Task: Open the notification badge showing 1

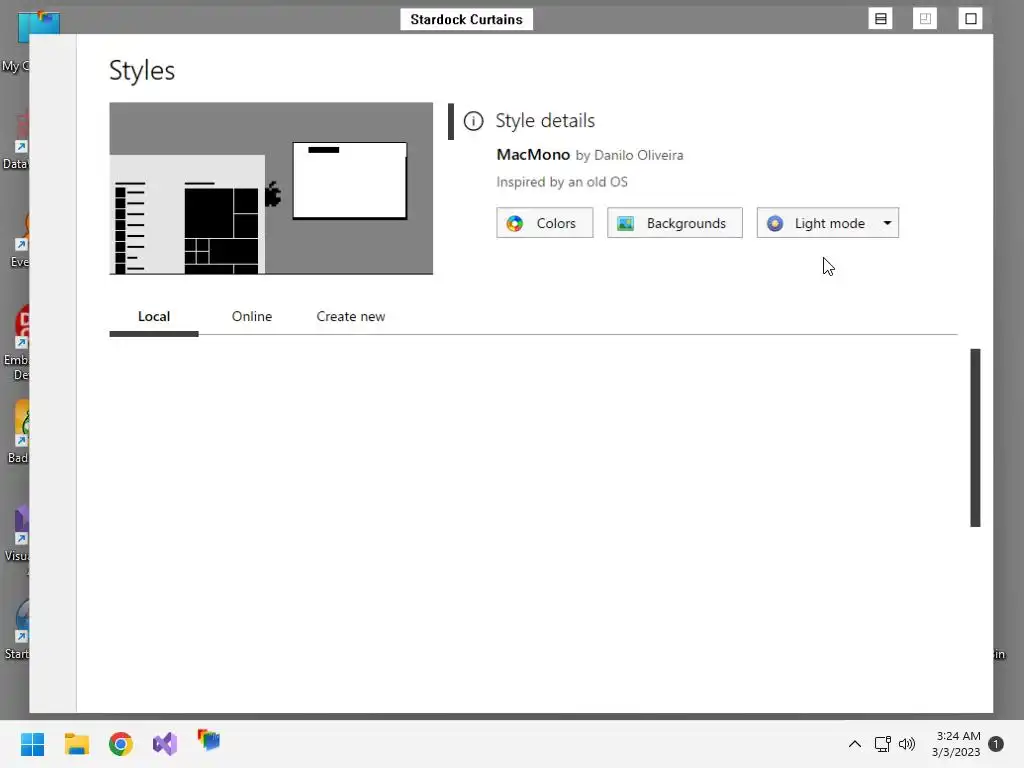Action: 996,744
